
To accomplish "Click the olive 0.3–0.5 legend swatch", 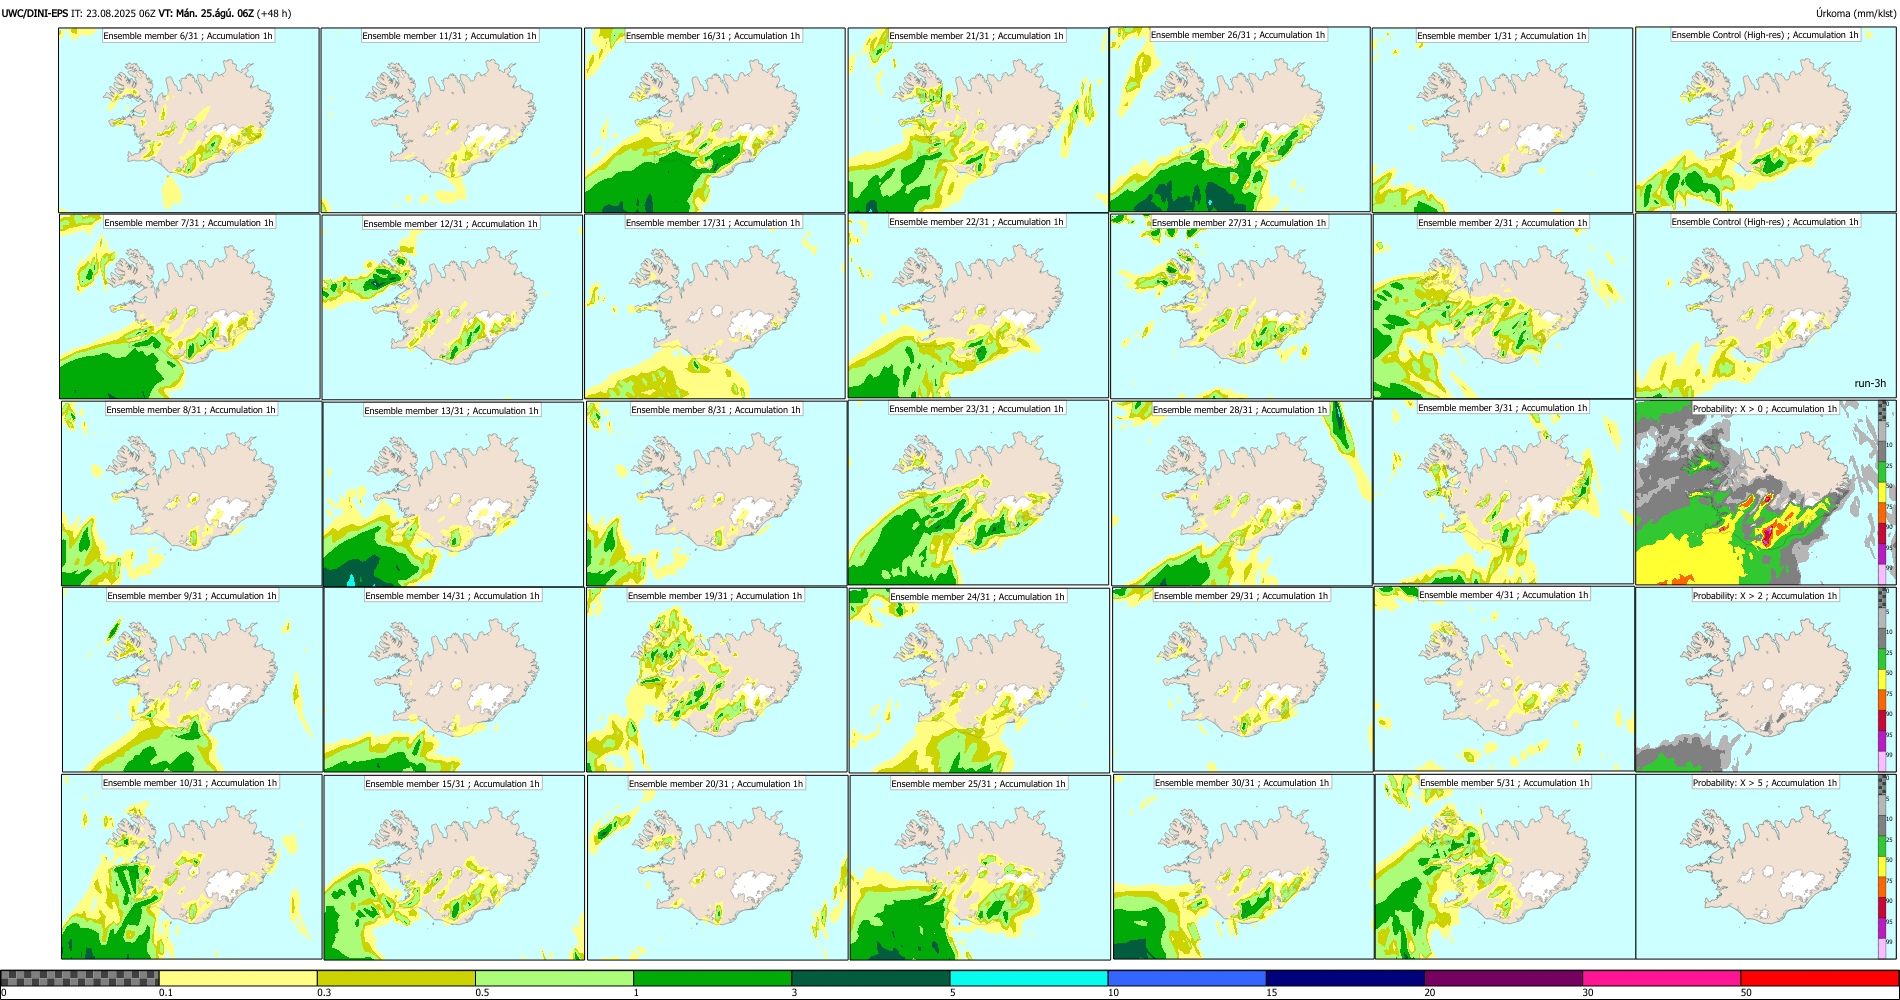I will pos(396,978).
